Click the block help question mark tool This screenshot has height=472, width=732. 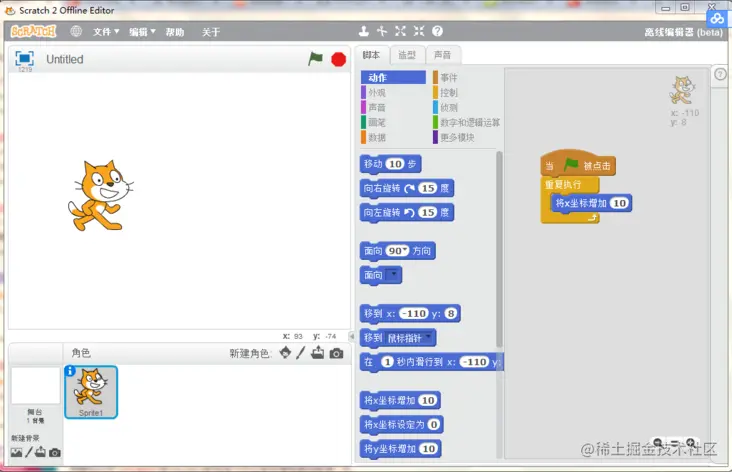point(437,31)
